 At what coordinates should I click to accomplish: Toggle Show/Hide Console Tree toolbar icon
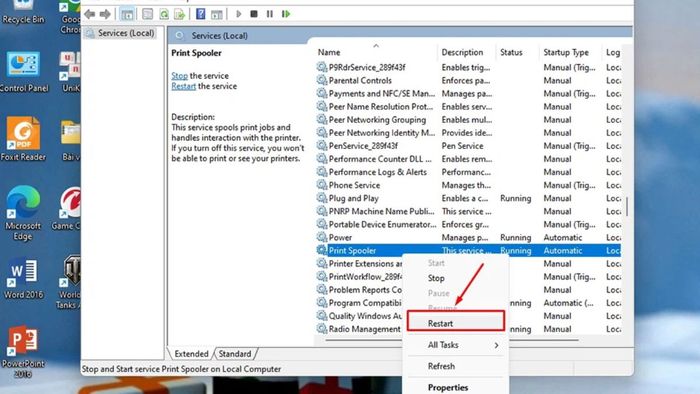[x=127, y=14]
